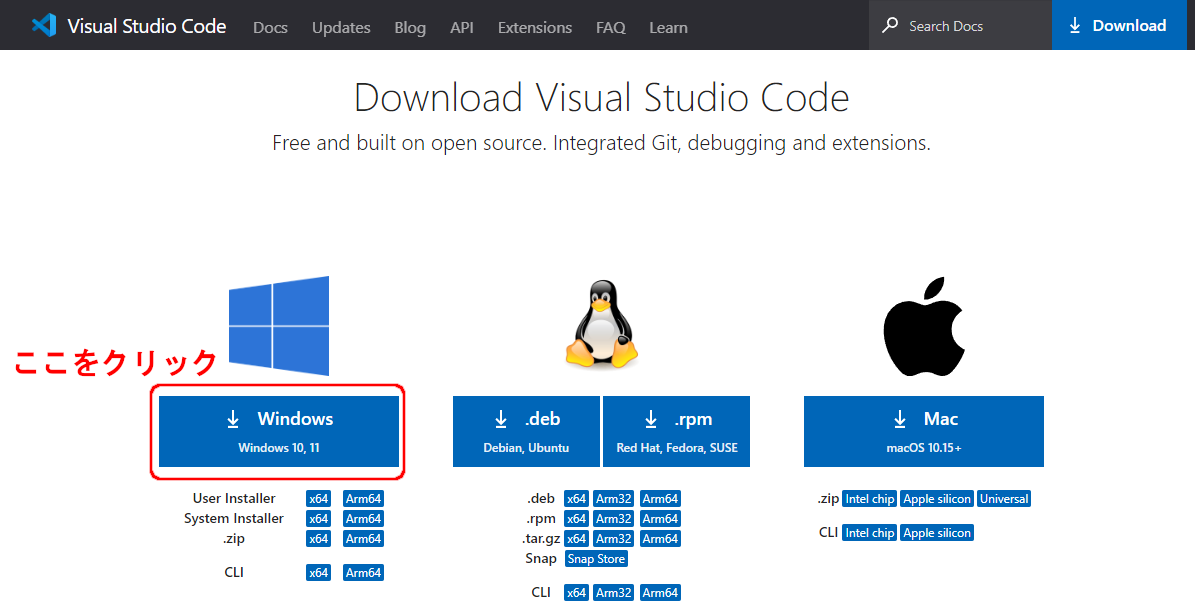Viewport: 1195px width, 614px height.
Task: Open the FAQ page
Action: click(610, 27)
